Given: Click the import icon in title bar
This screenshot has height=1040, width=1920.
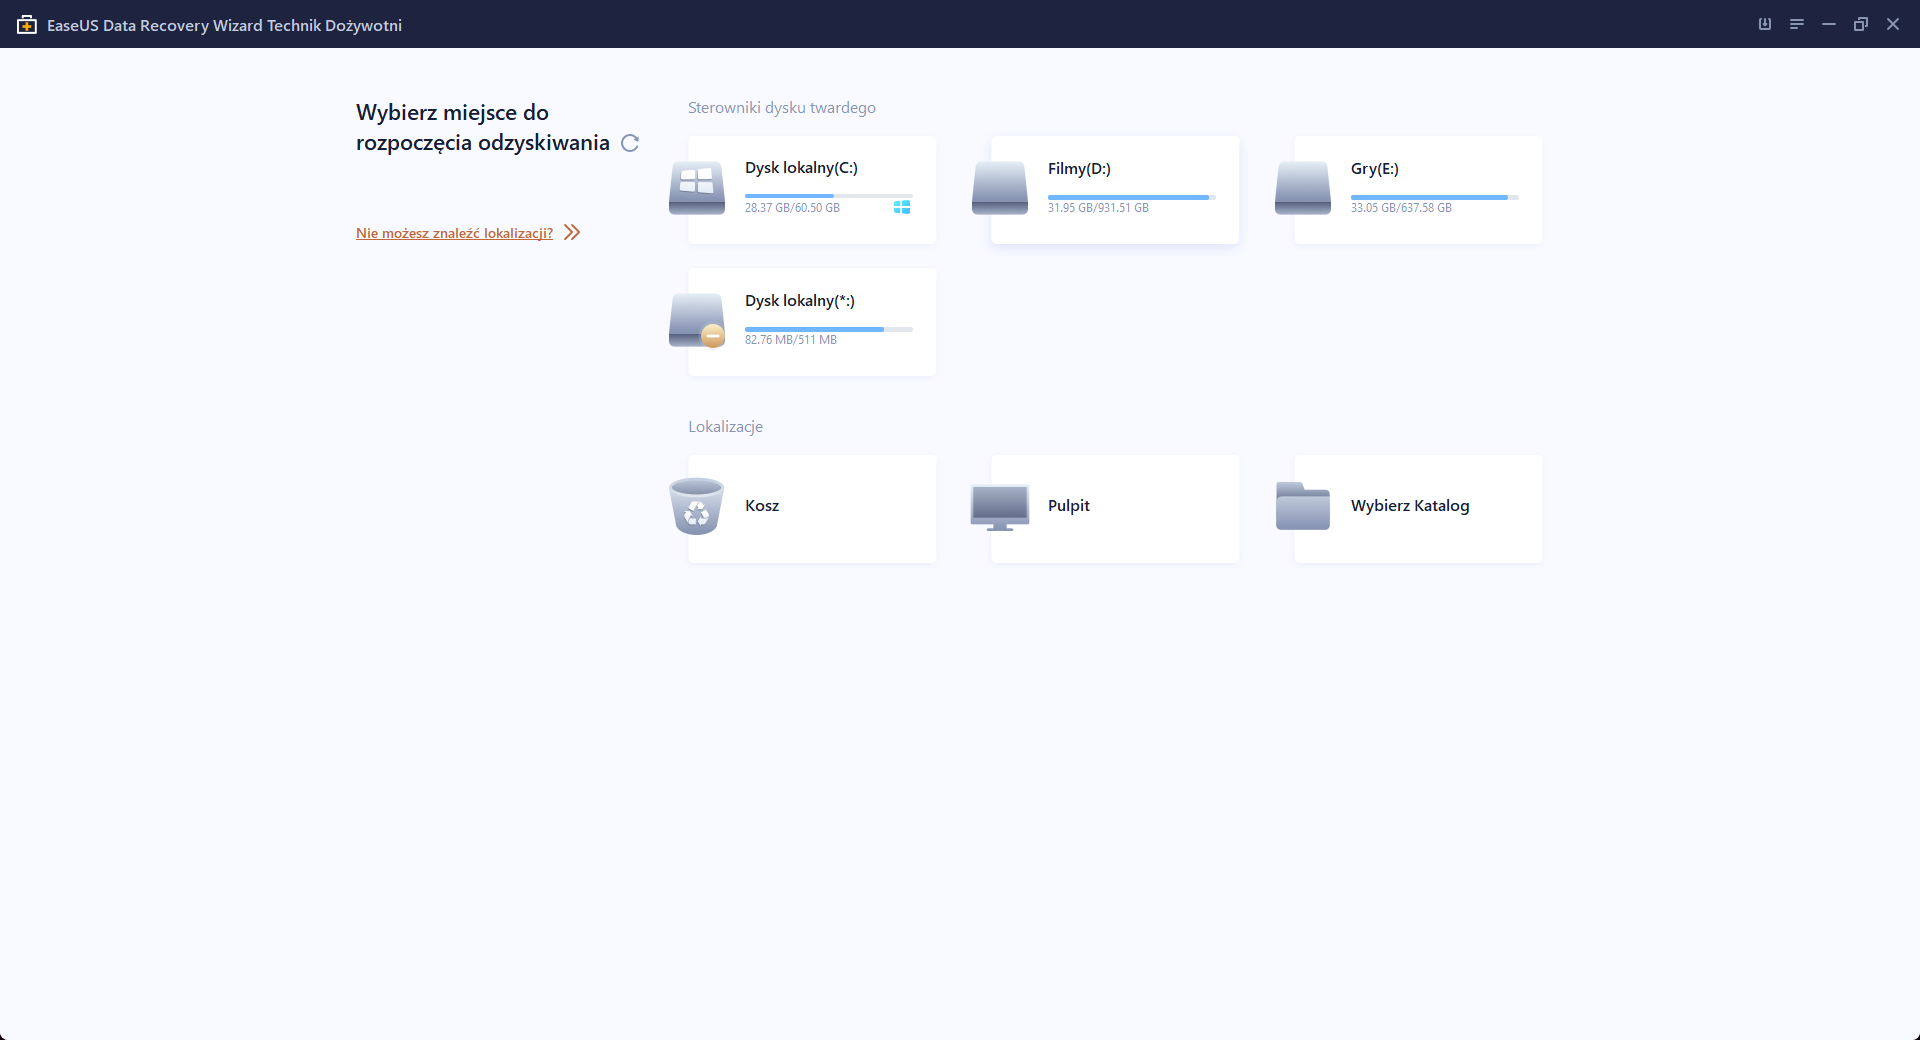Looking at the screenshot, I should tap(1765, 24).
